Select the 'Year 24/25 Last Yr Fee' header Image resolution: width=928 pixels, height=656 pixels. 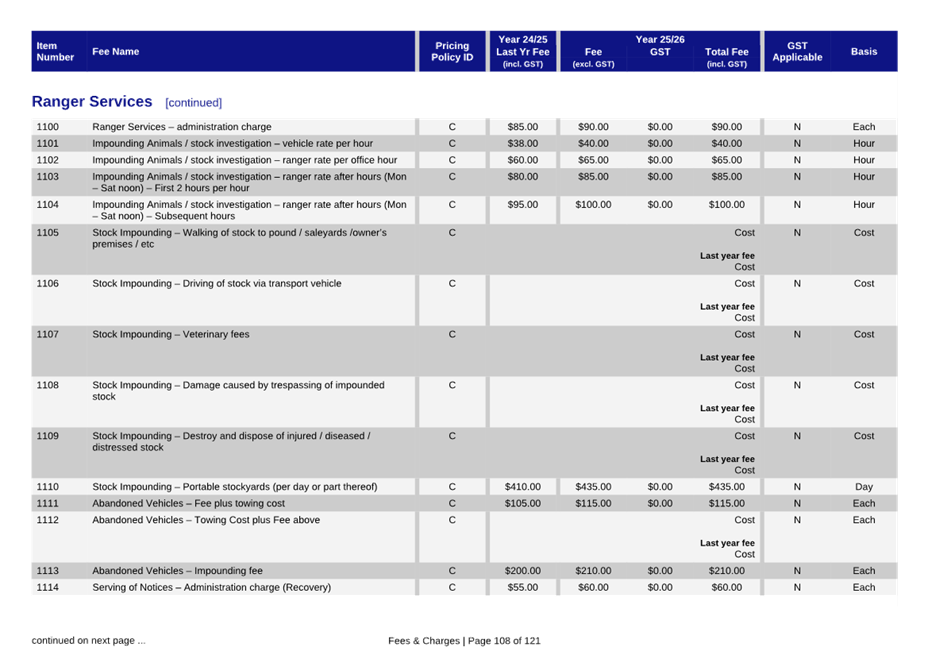tap(523, 52)
